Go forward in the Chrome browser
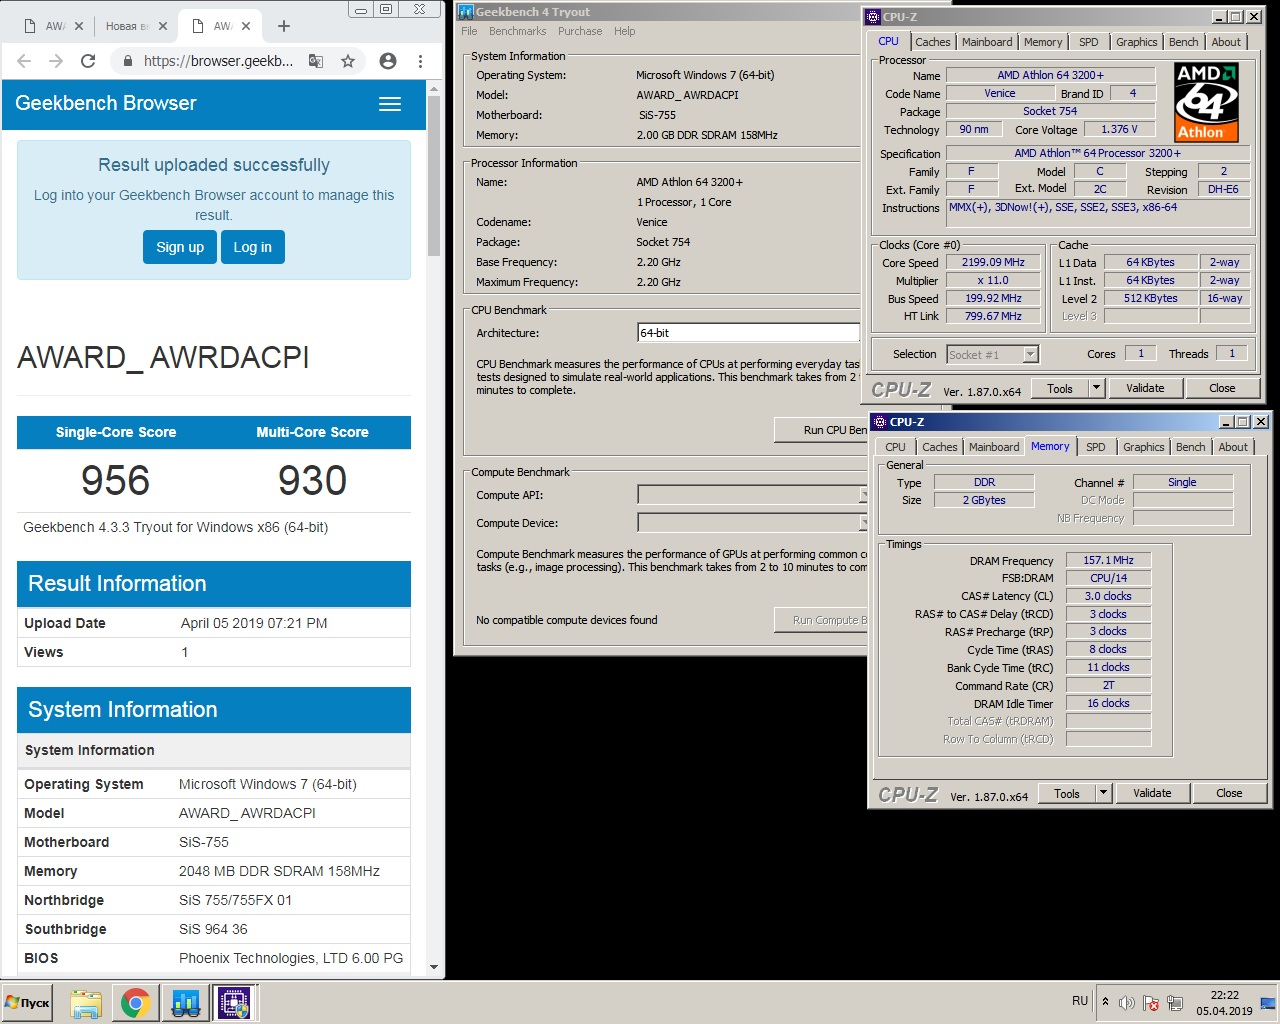Screen dimensions: 1280x1024 point(56,61)
